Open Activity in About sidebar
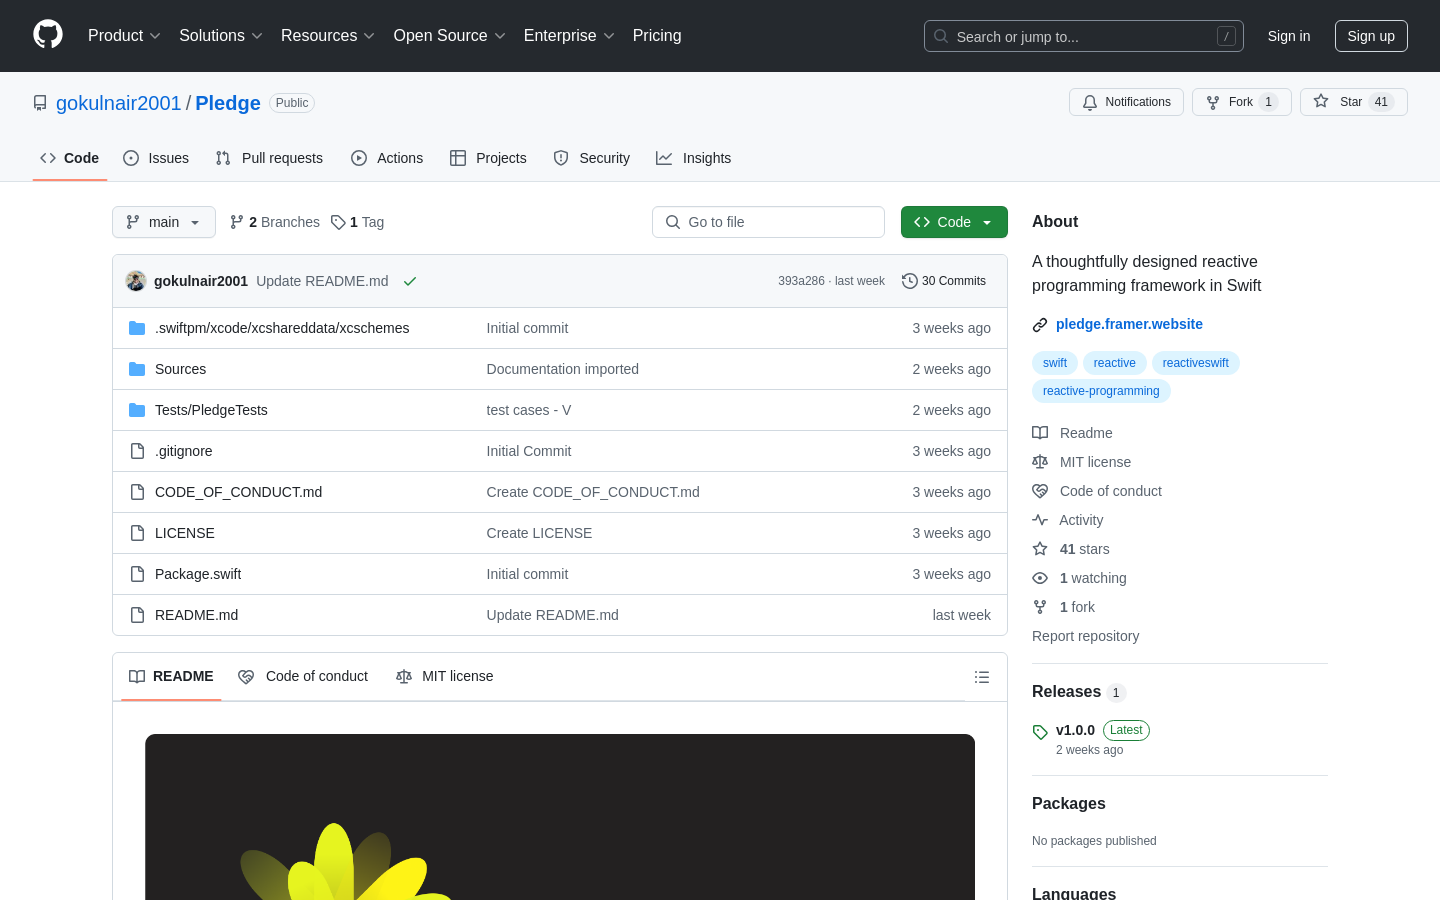 coord(1068,520)
